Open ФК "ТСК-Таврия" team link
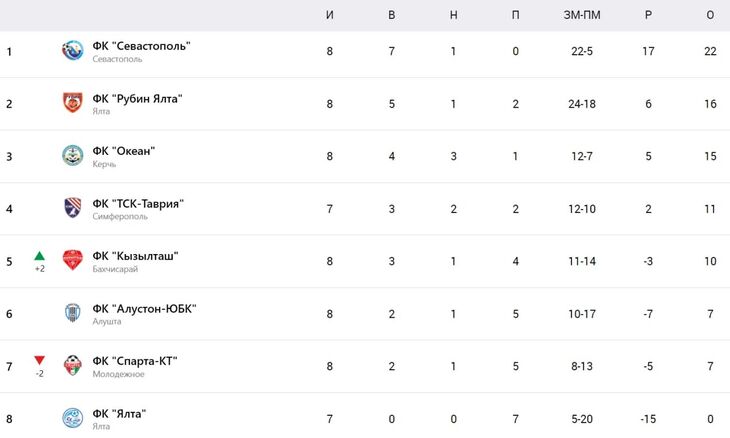The width and height of the screenshot is (730, 438). click(138, 204)
